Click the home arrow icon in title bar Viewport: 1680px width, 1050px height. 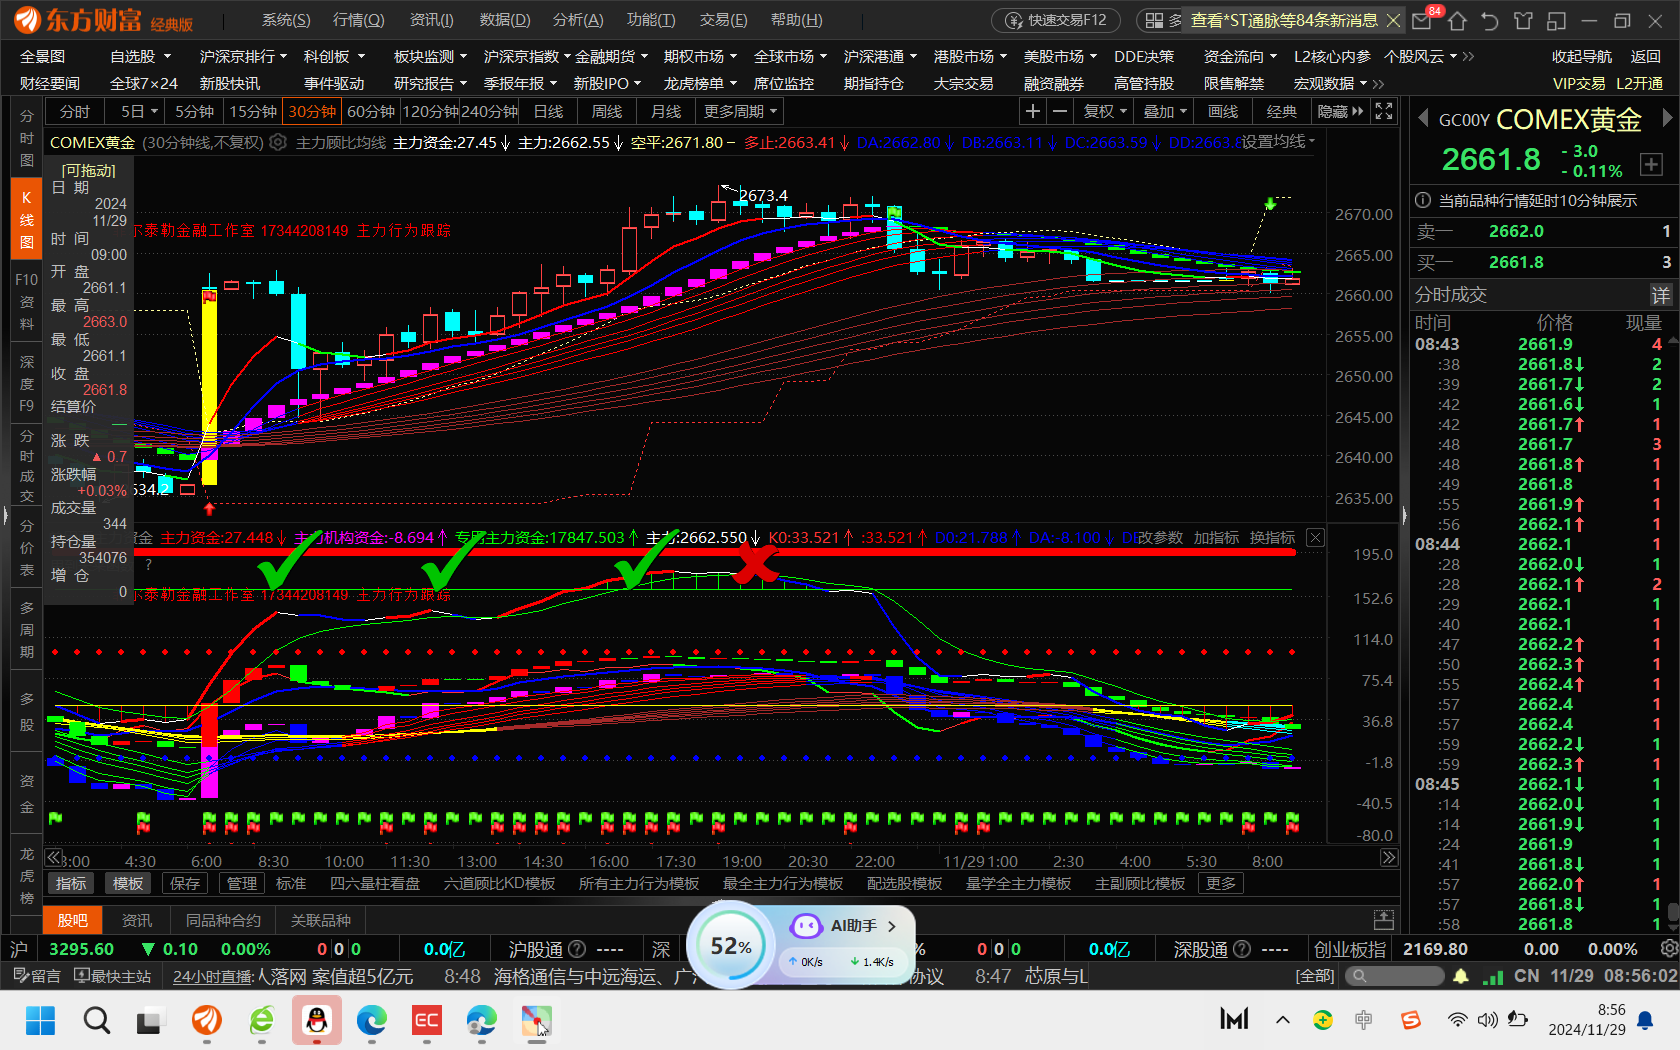tap(1457, 20)
